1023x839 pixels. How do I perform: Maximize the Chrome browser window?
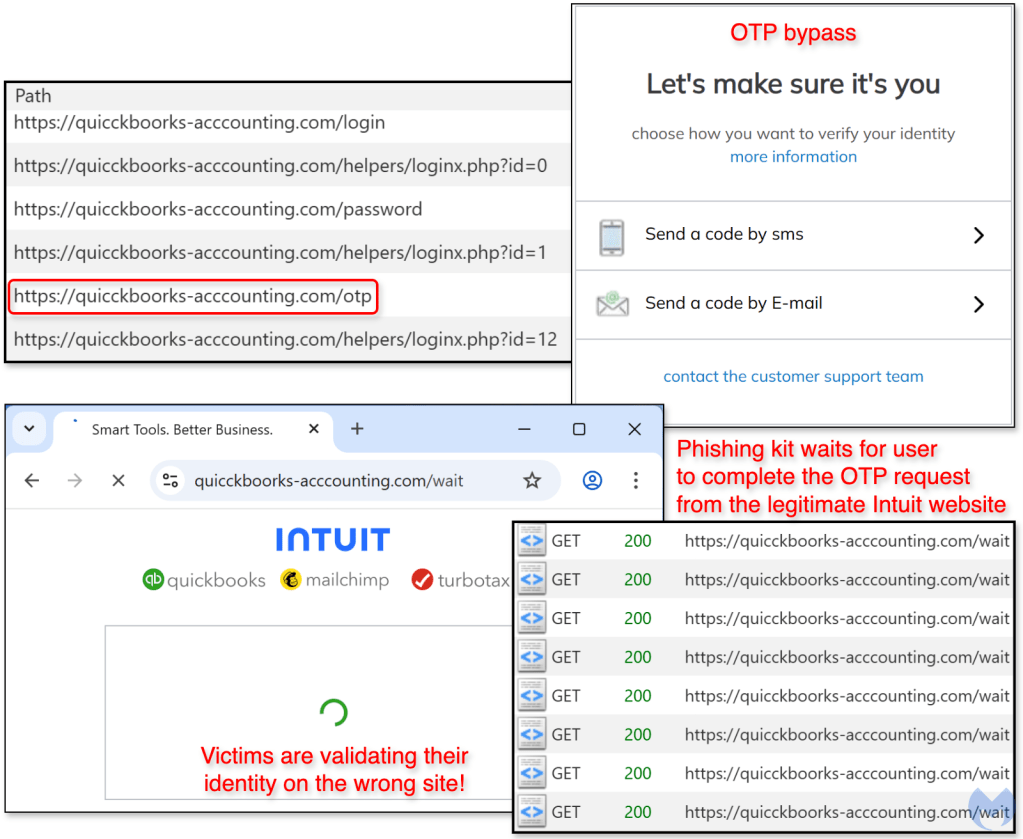(579, 429)
